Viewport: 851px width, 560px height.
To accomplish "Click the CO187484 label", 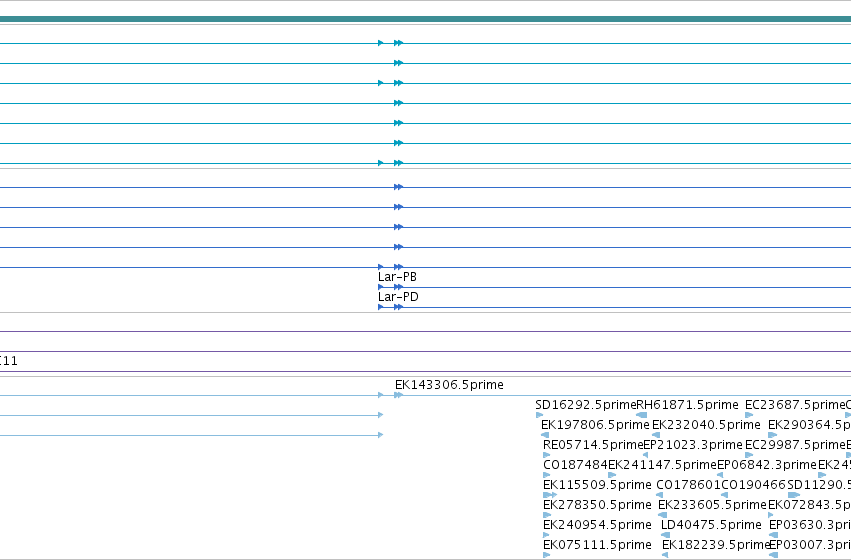I will [x=575, y=464].
